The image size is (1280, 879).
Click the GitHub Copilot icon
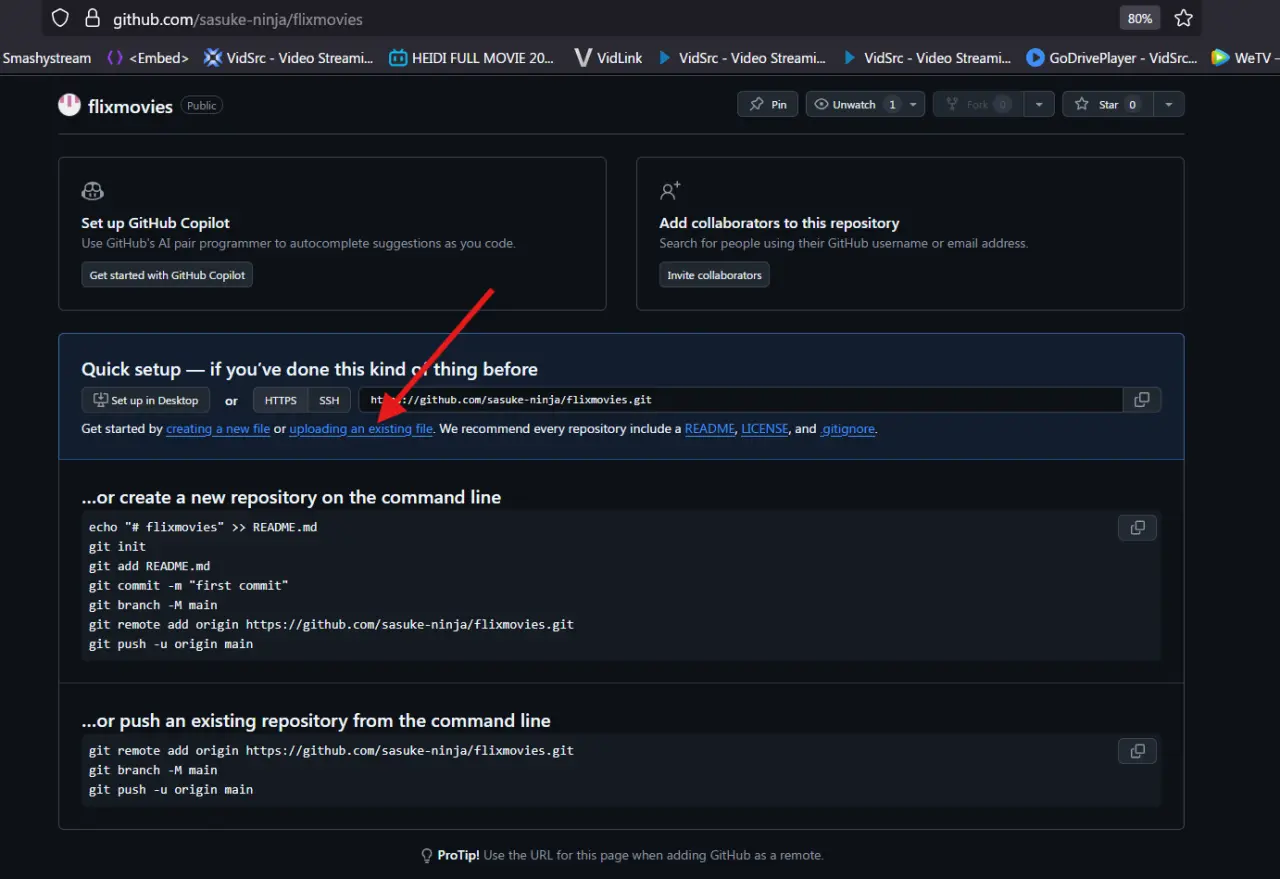(x=92, y=191)
